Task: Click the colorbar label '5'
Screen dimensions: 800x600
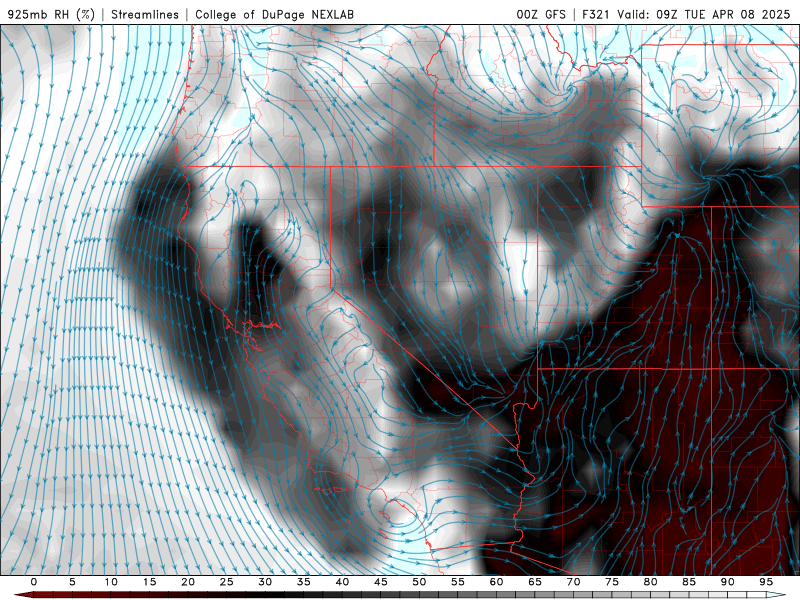Action: [x=72, y=582]
